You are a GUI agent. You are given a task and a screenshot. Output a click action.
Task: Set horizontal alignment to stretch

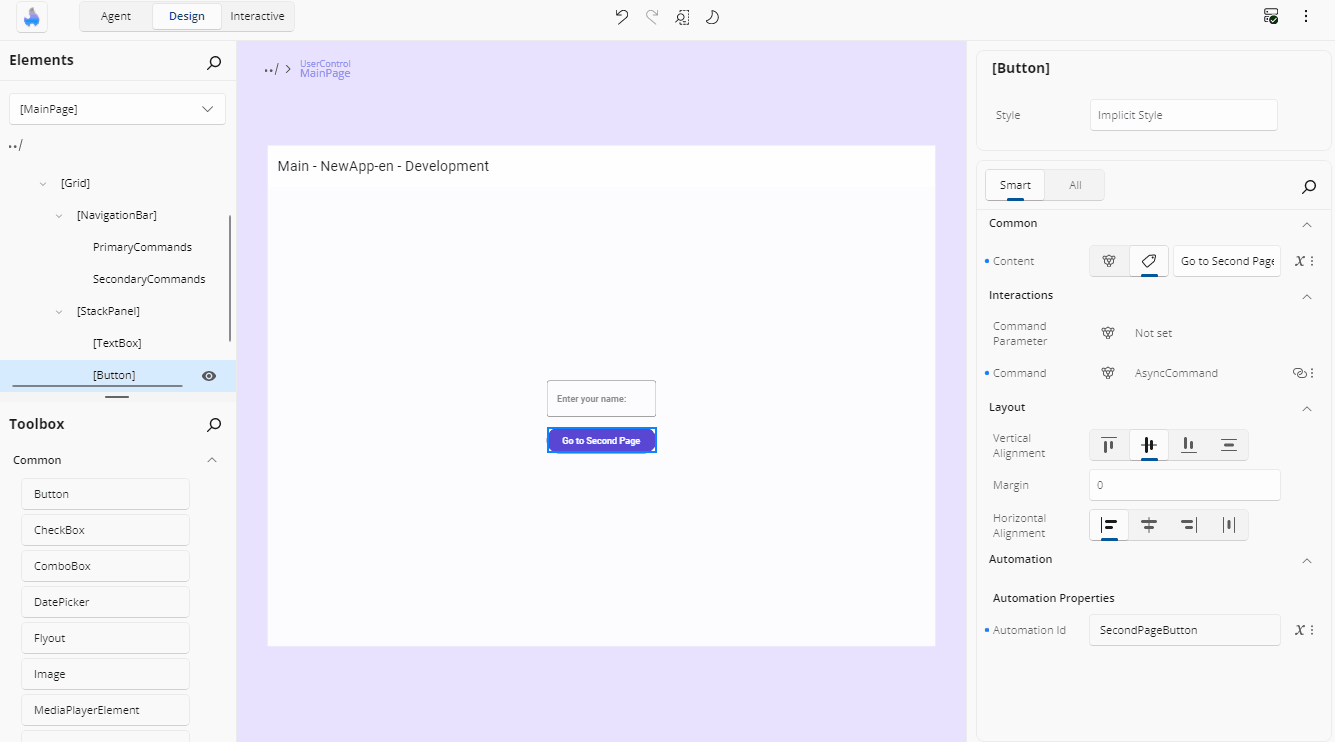(1229, 525)
